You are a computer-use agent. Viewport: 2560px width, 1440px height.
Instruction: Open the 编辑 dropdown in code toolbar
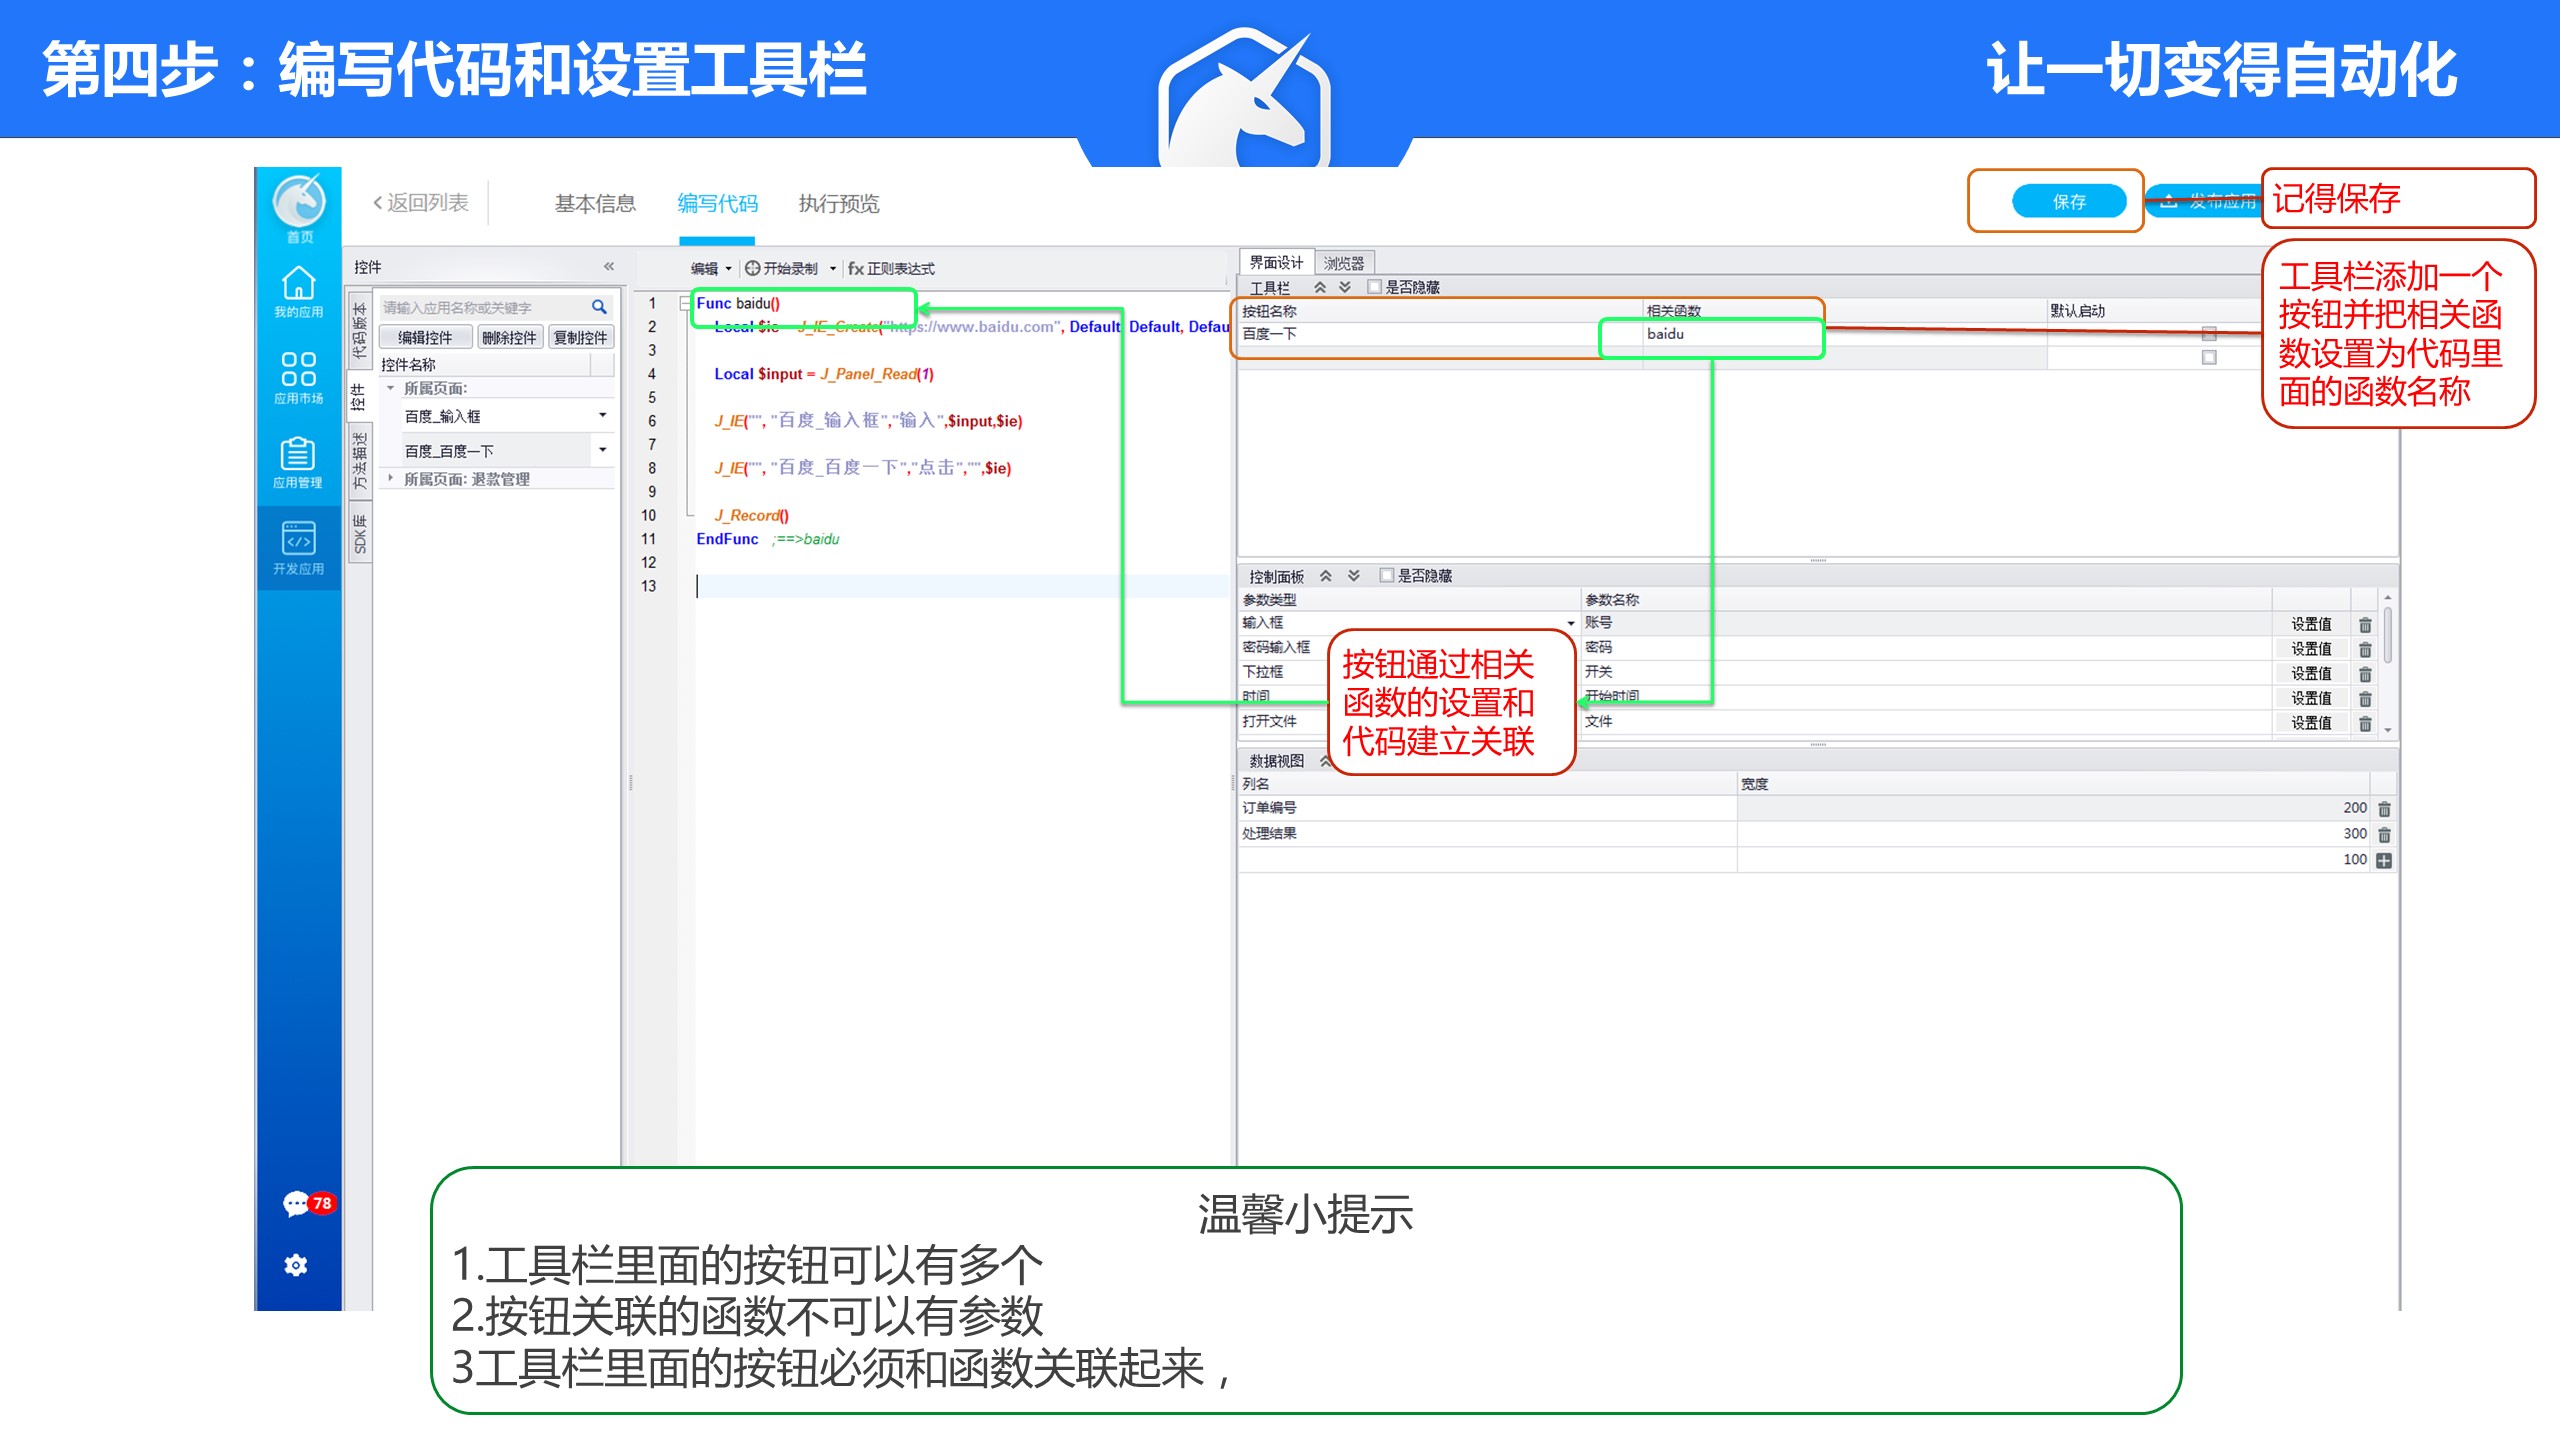pos(711,268)
